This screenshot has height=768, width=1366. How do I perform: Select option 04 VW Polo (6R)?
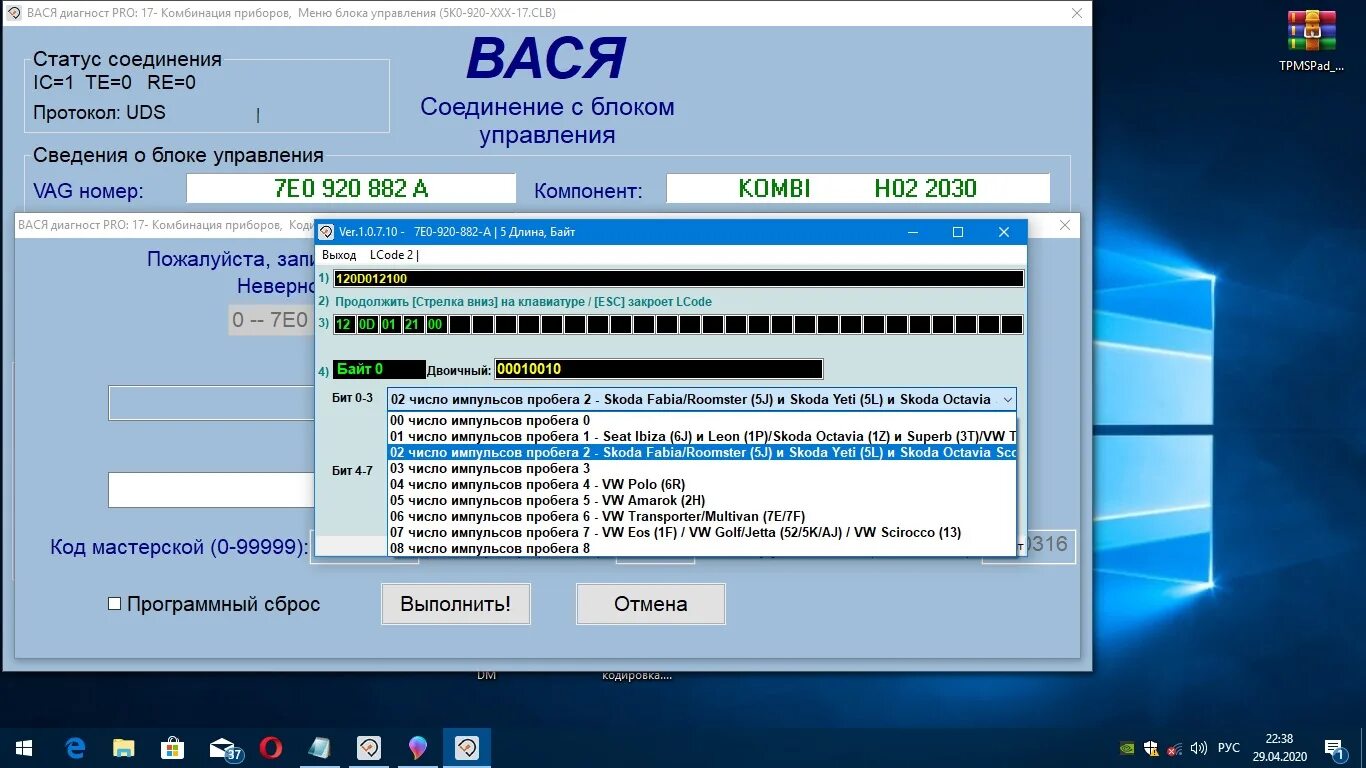[702, 485]
